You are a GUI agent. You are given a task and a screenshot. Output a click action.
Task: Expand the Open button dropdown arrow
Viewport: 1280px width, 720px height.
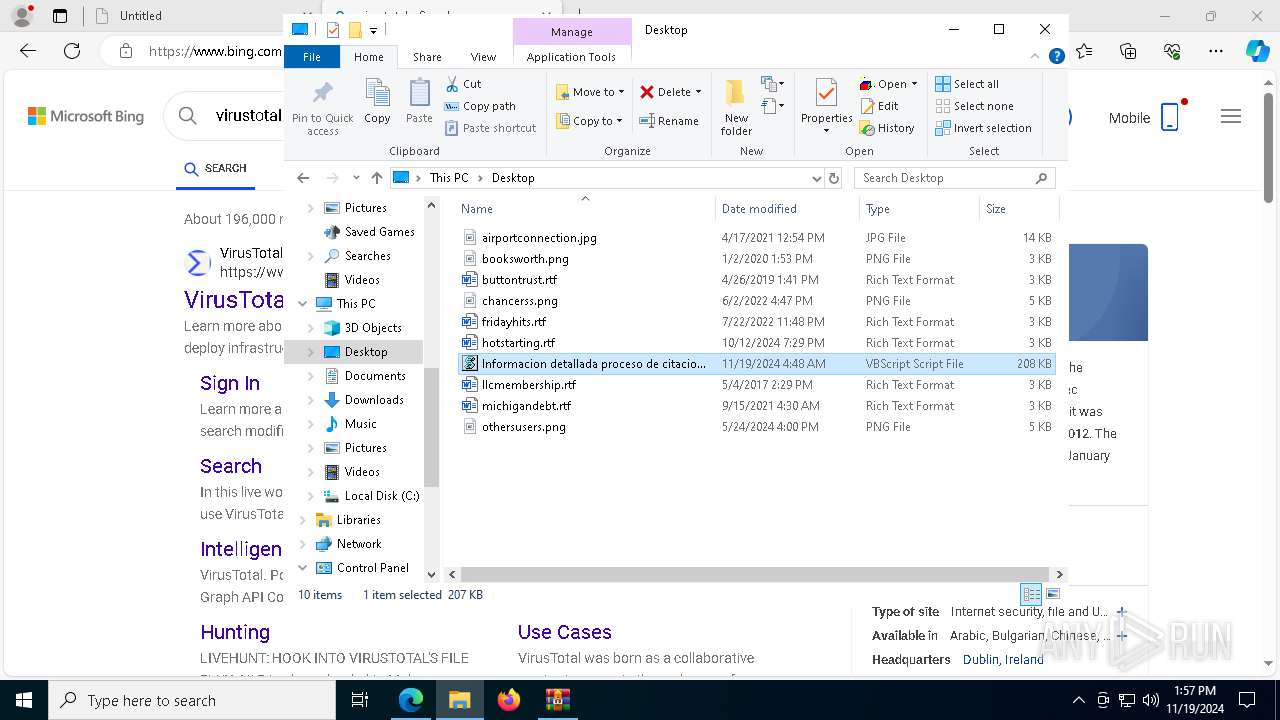(914, 84)
